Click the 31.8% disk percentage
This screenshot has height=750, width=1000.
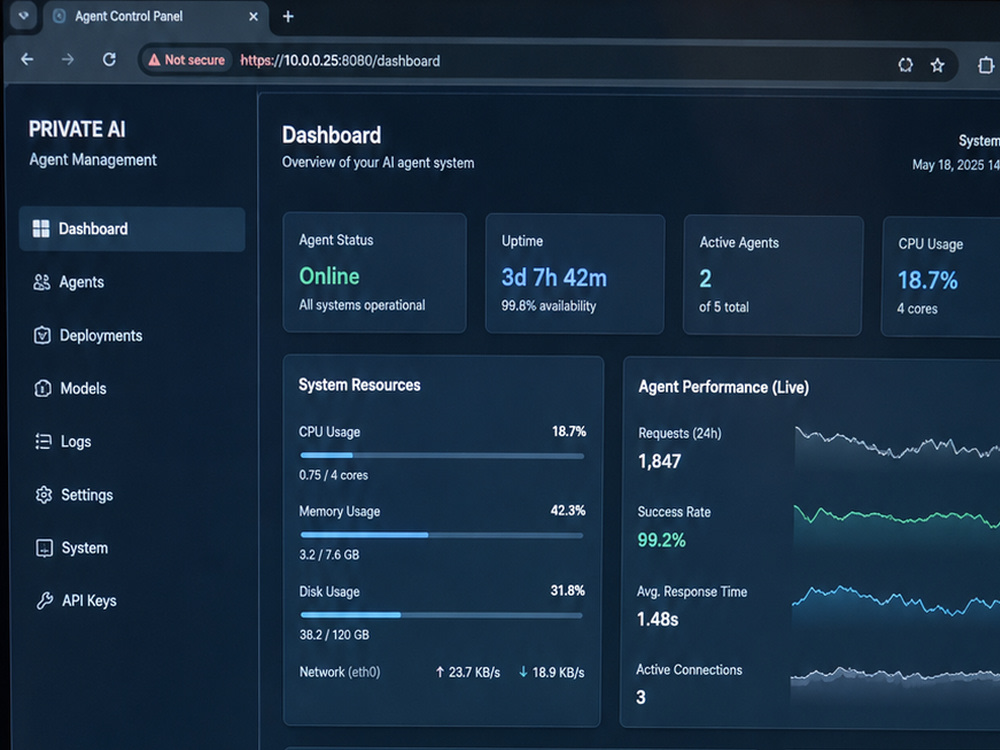(x=568, y=591)
